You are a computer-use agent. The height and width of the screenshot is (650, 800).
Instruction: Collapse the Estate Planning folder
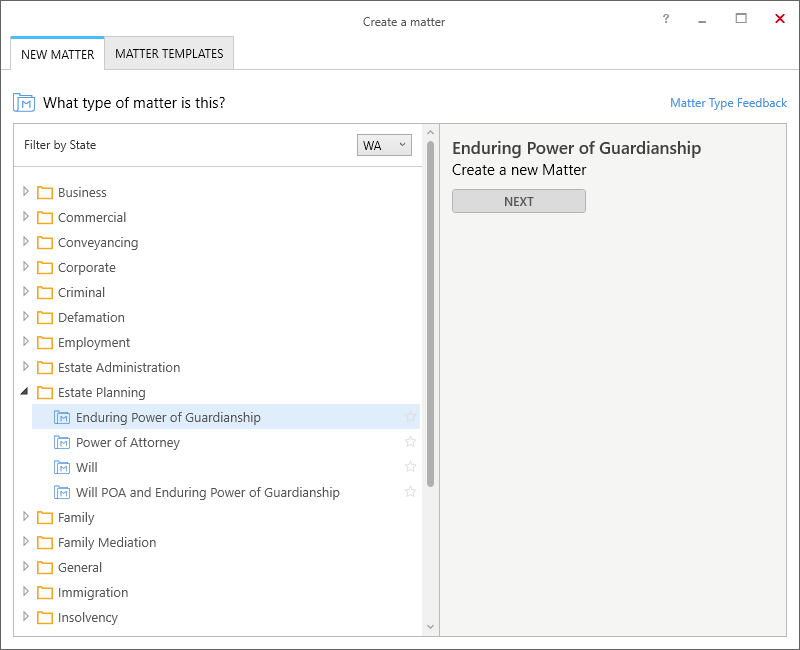click(24, 391)
